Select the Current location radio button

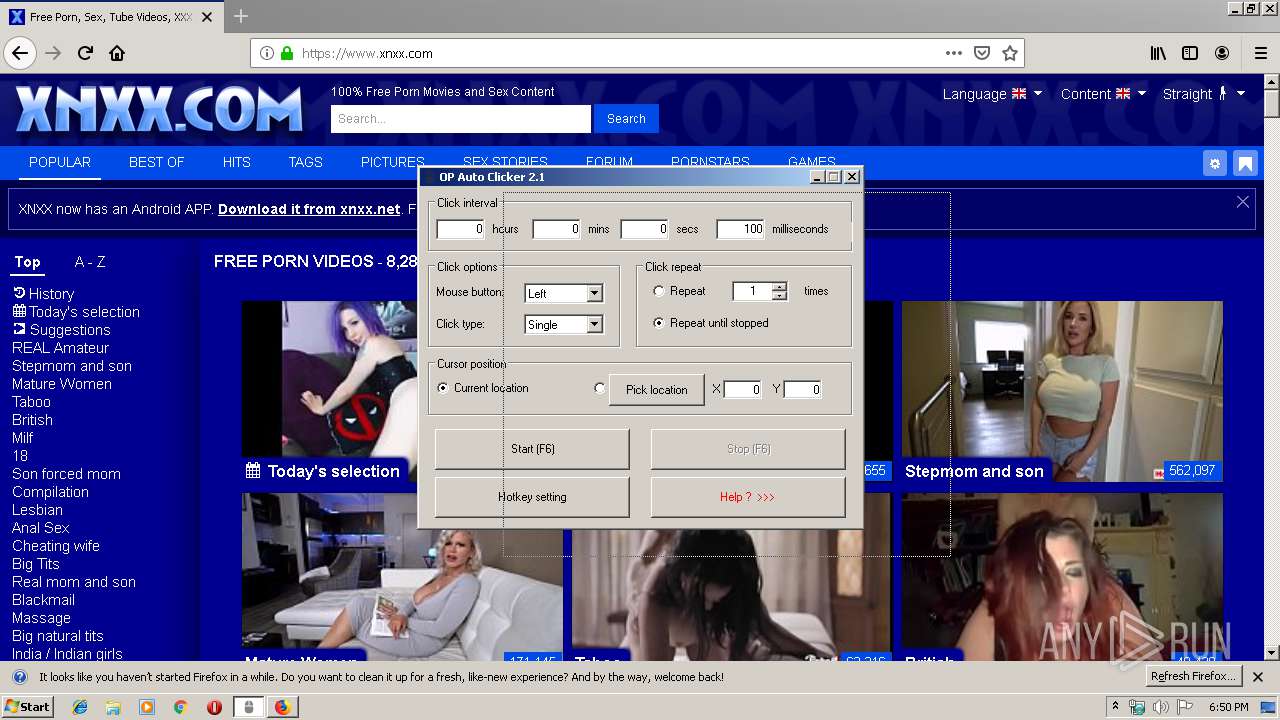tap(443, 388)
